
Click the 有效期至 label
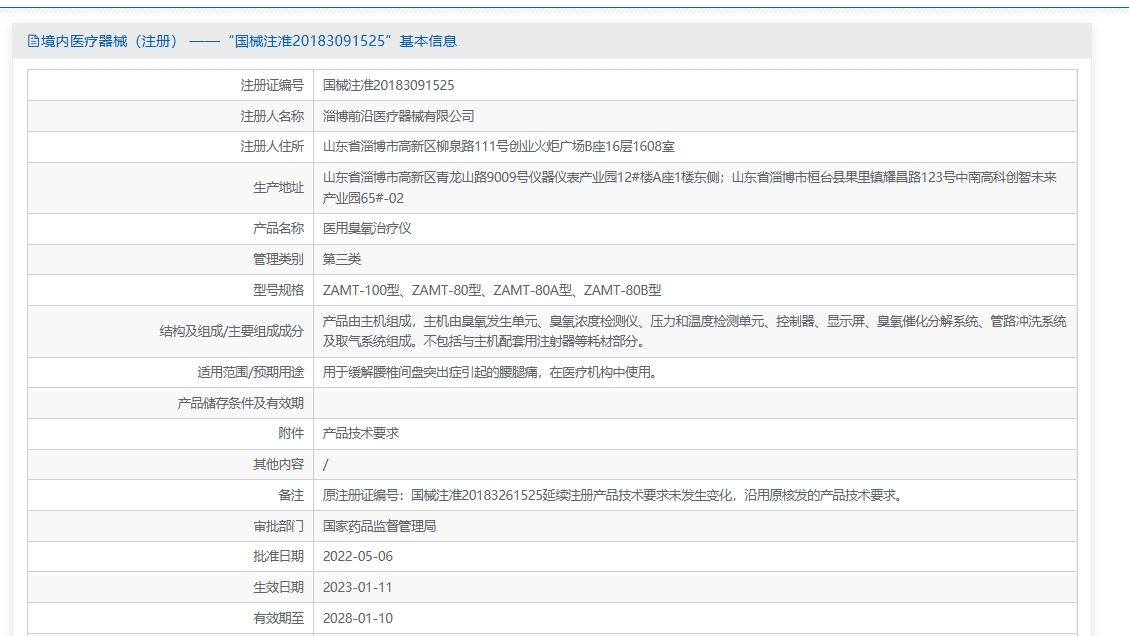click(279, 619)
